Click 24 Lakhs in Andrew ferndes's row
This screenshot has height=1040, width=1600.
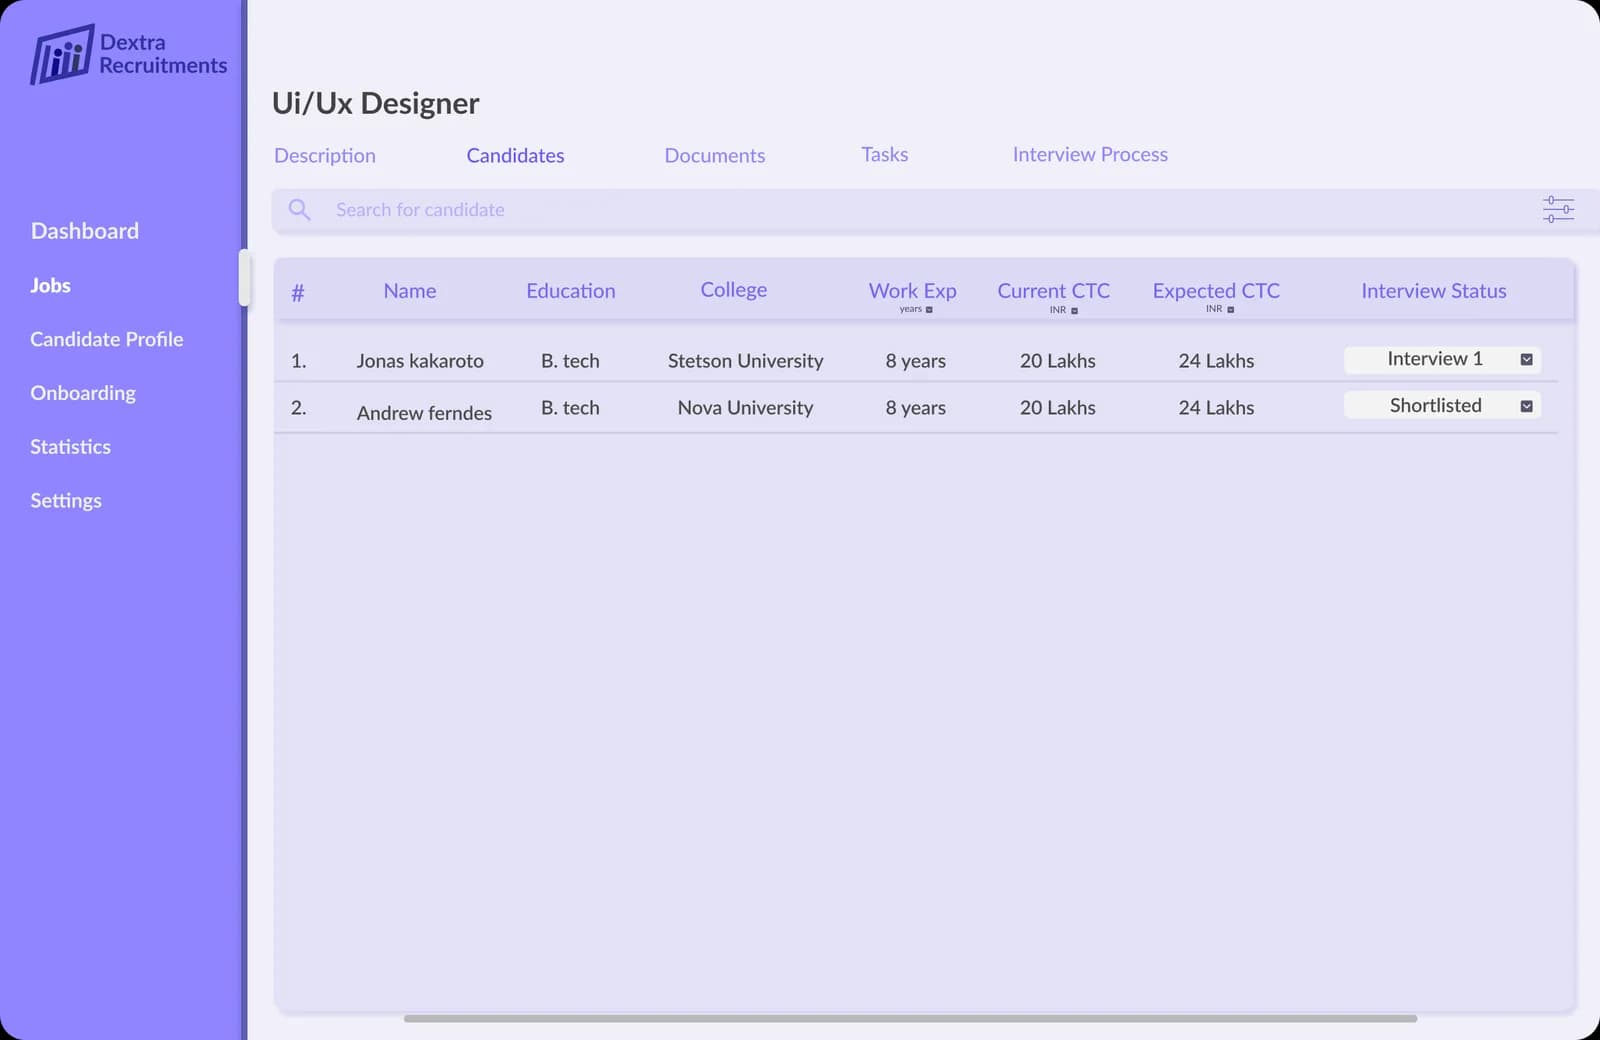point(1216,408)
